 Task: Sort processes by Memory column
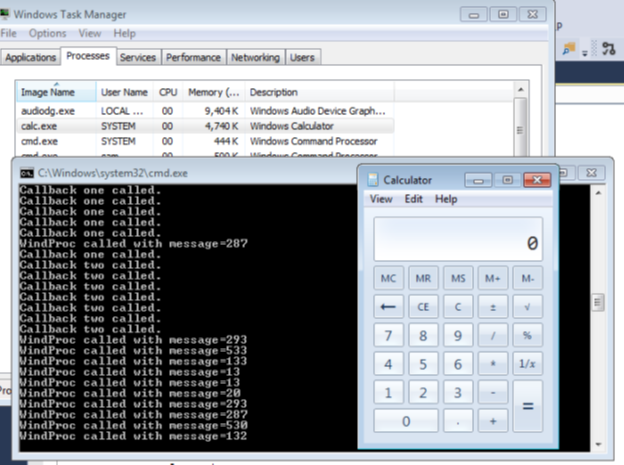point(214,92)
